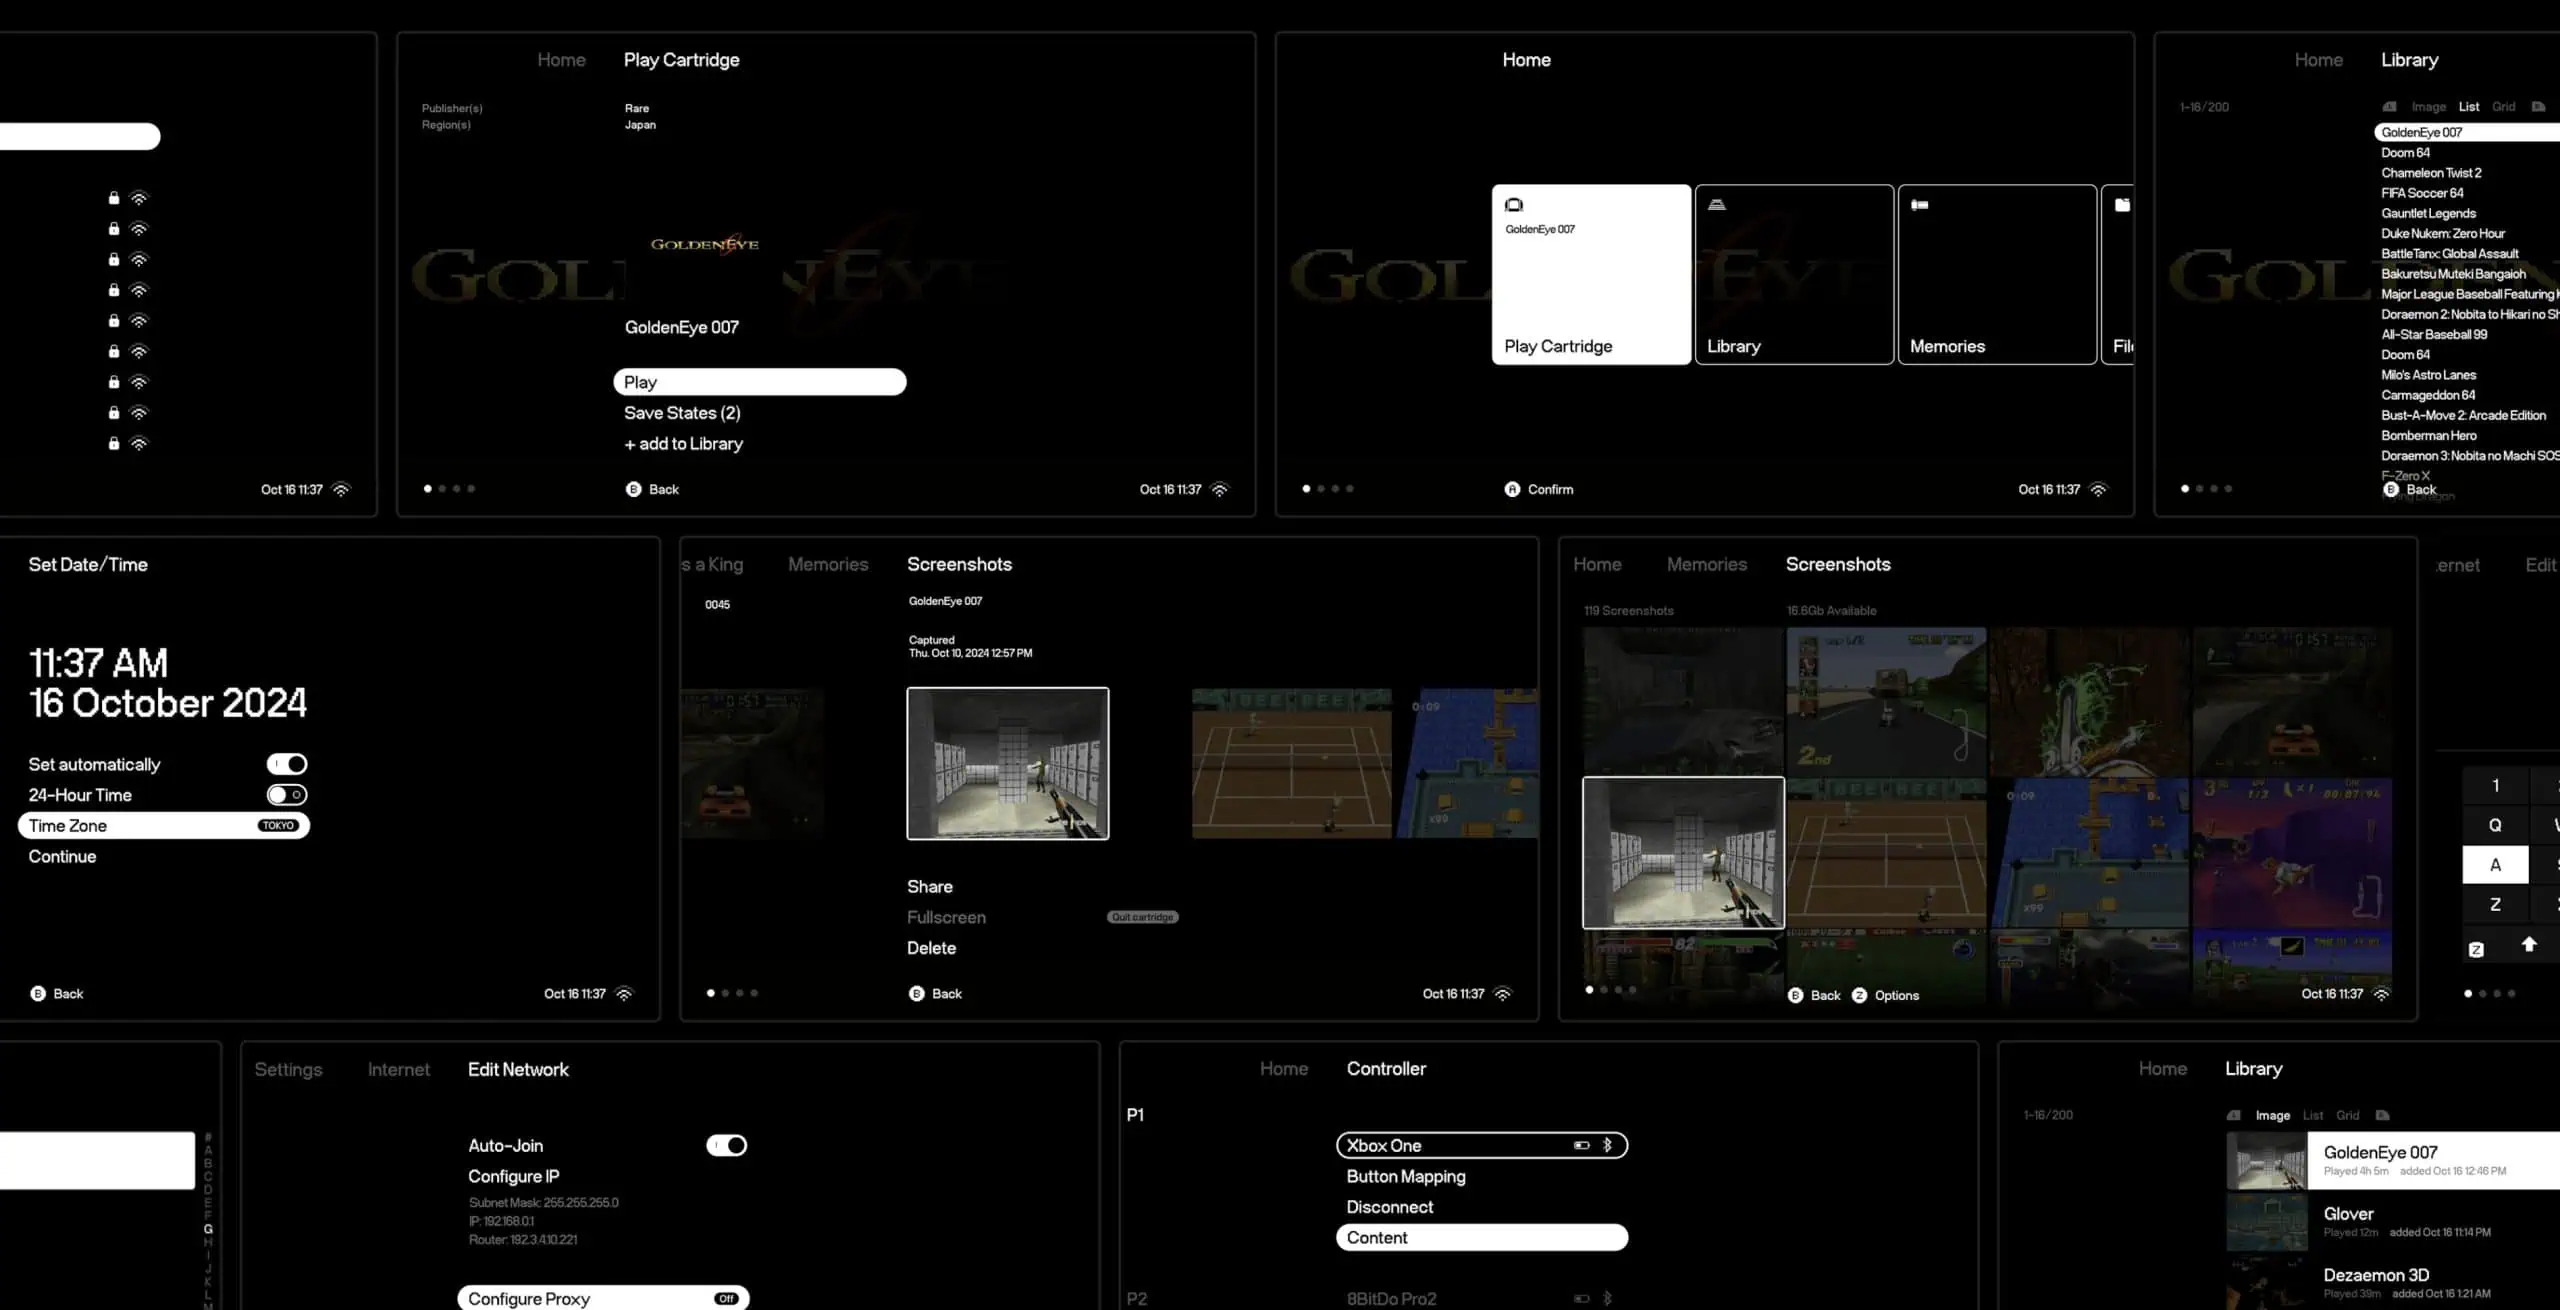Image resolution: width=2560 pixels, height=1310 pixels.
Task: Select Delete under the screenshot preview
Action: pos(931,948)
